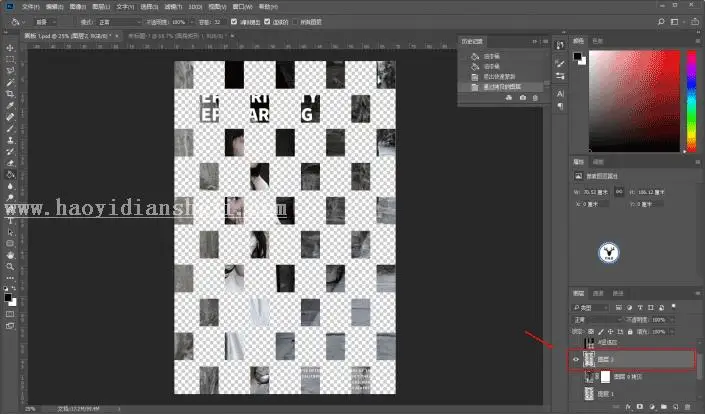Open the Paragraph panel icon
The width and height of the screenshot is (705, 414).
560,106
